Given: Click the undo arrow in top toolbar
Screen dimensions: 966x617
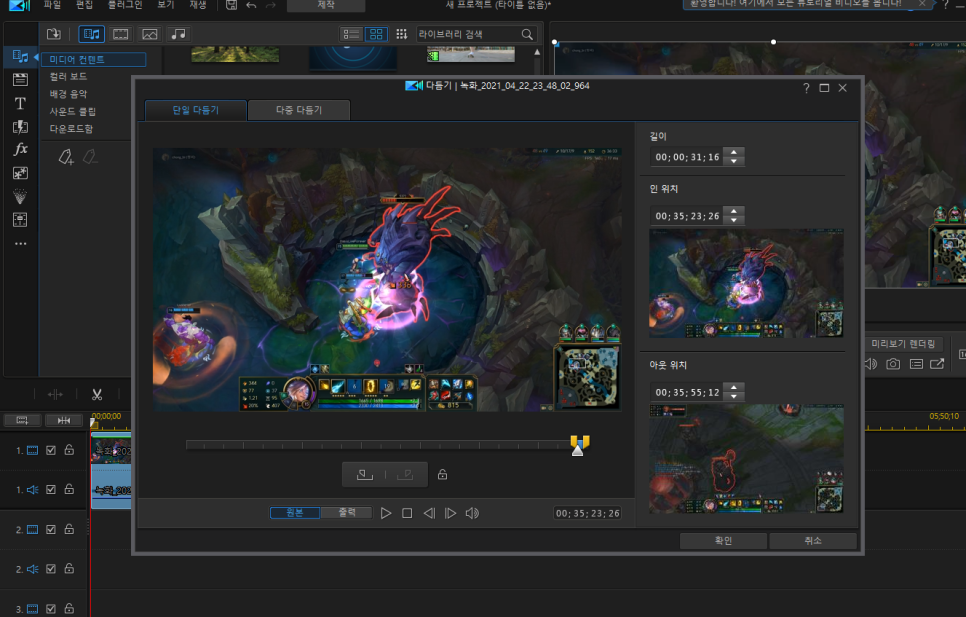Looking at the screenshot, I should click(251, 6).
